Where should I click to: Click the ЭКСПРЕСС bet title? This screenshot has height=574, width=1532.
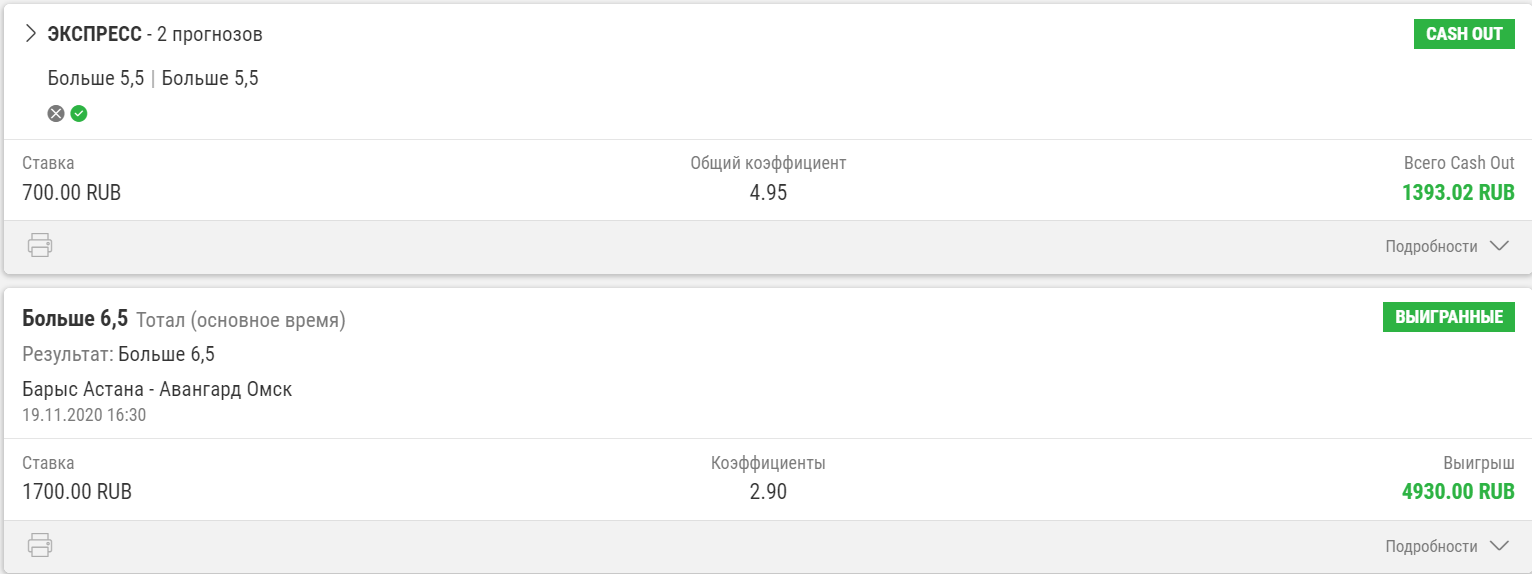[x=94, y=35]
